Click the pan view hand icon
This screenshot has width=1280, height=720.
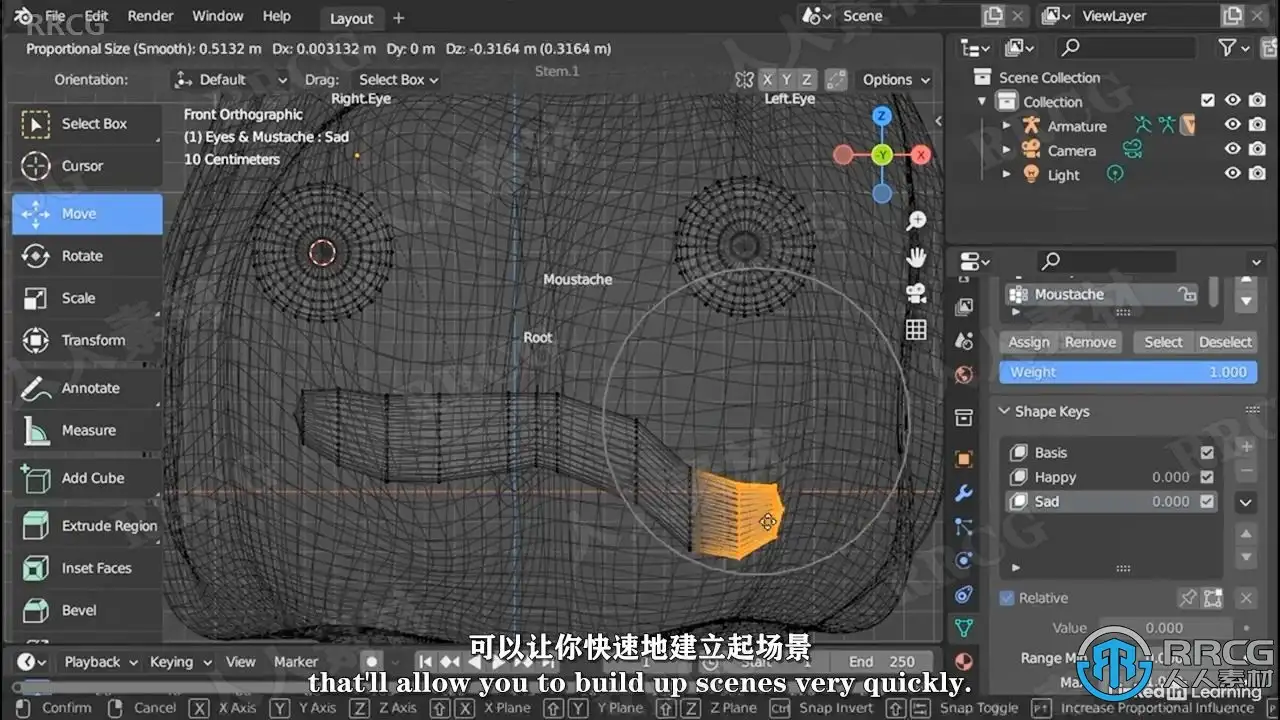[x=916, y=257]
